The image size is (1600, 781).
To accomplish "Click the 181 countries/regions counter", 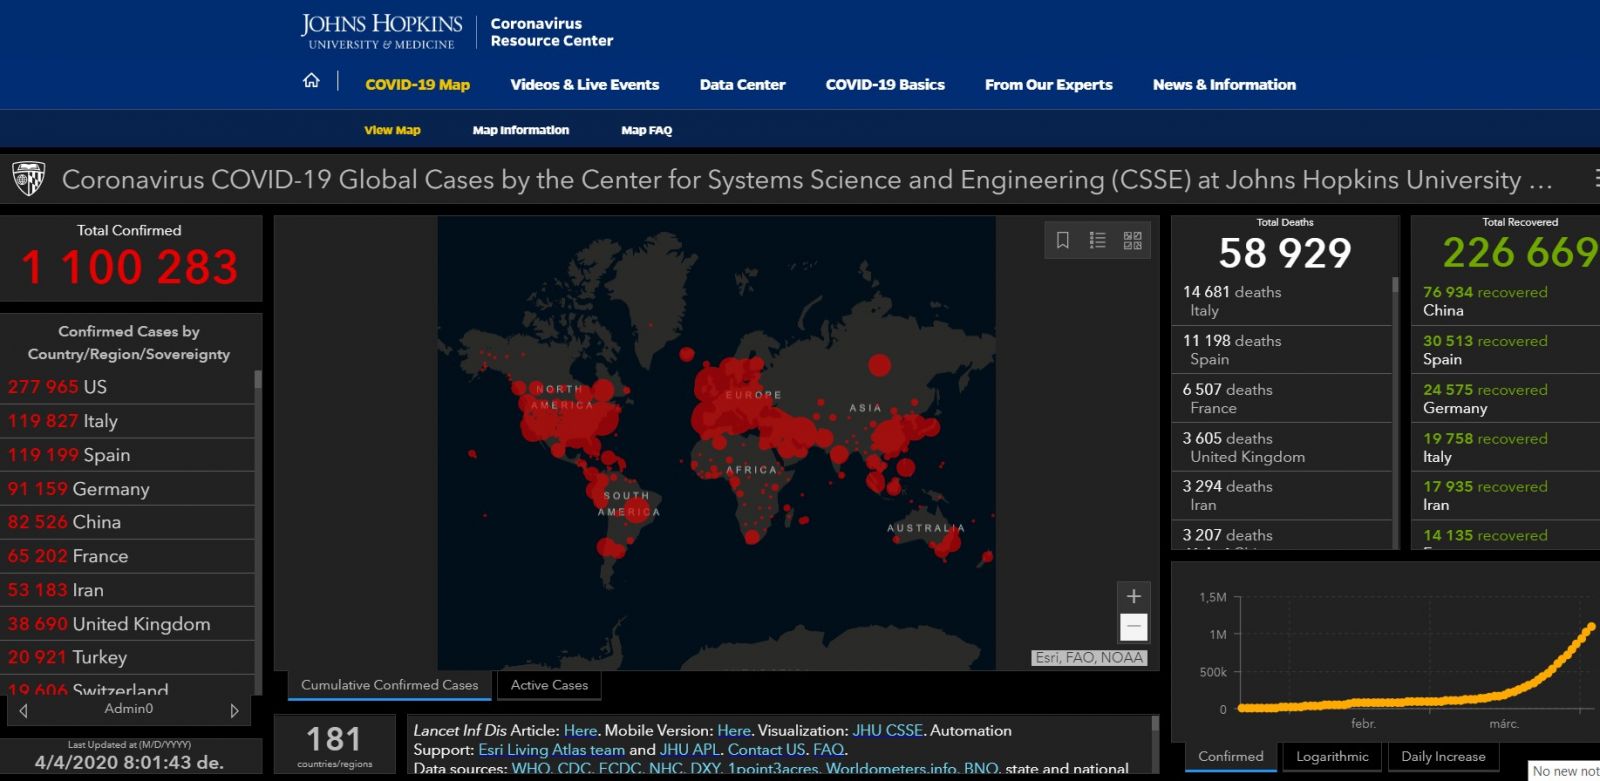I will pos(334,745).
